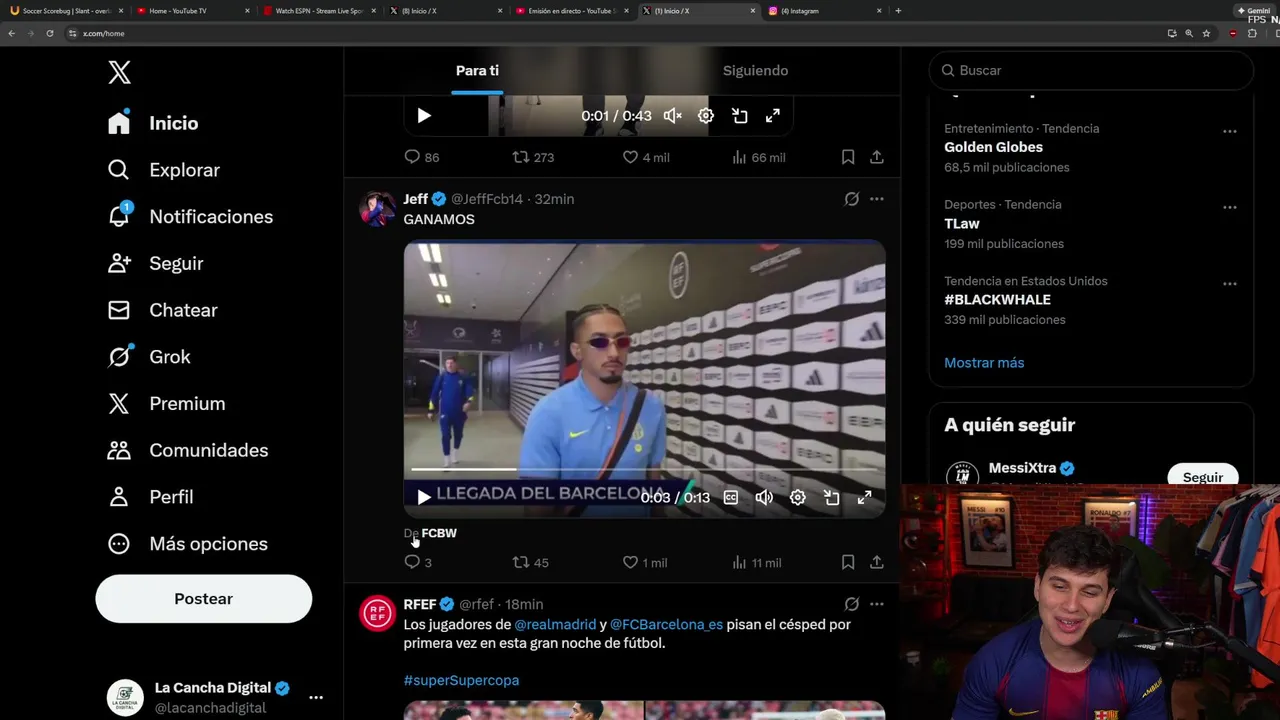The image size is (1280, 720).
Task: Open Chatear in the sidebar
Action: click(162, 310)
